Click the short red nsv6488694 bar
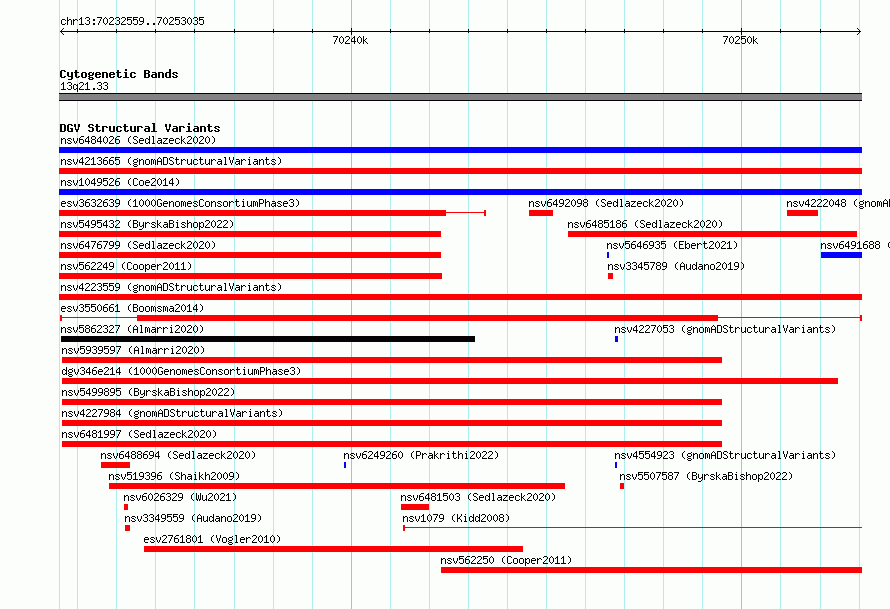This screenshot has height=609, width=890. (115, 465)
